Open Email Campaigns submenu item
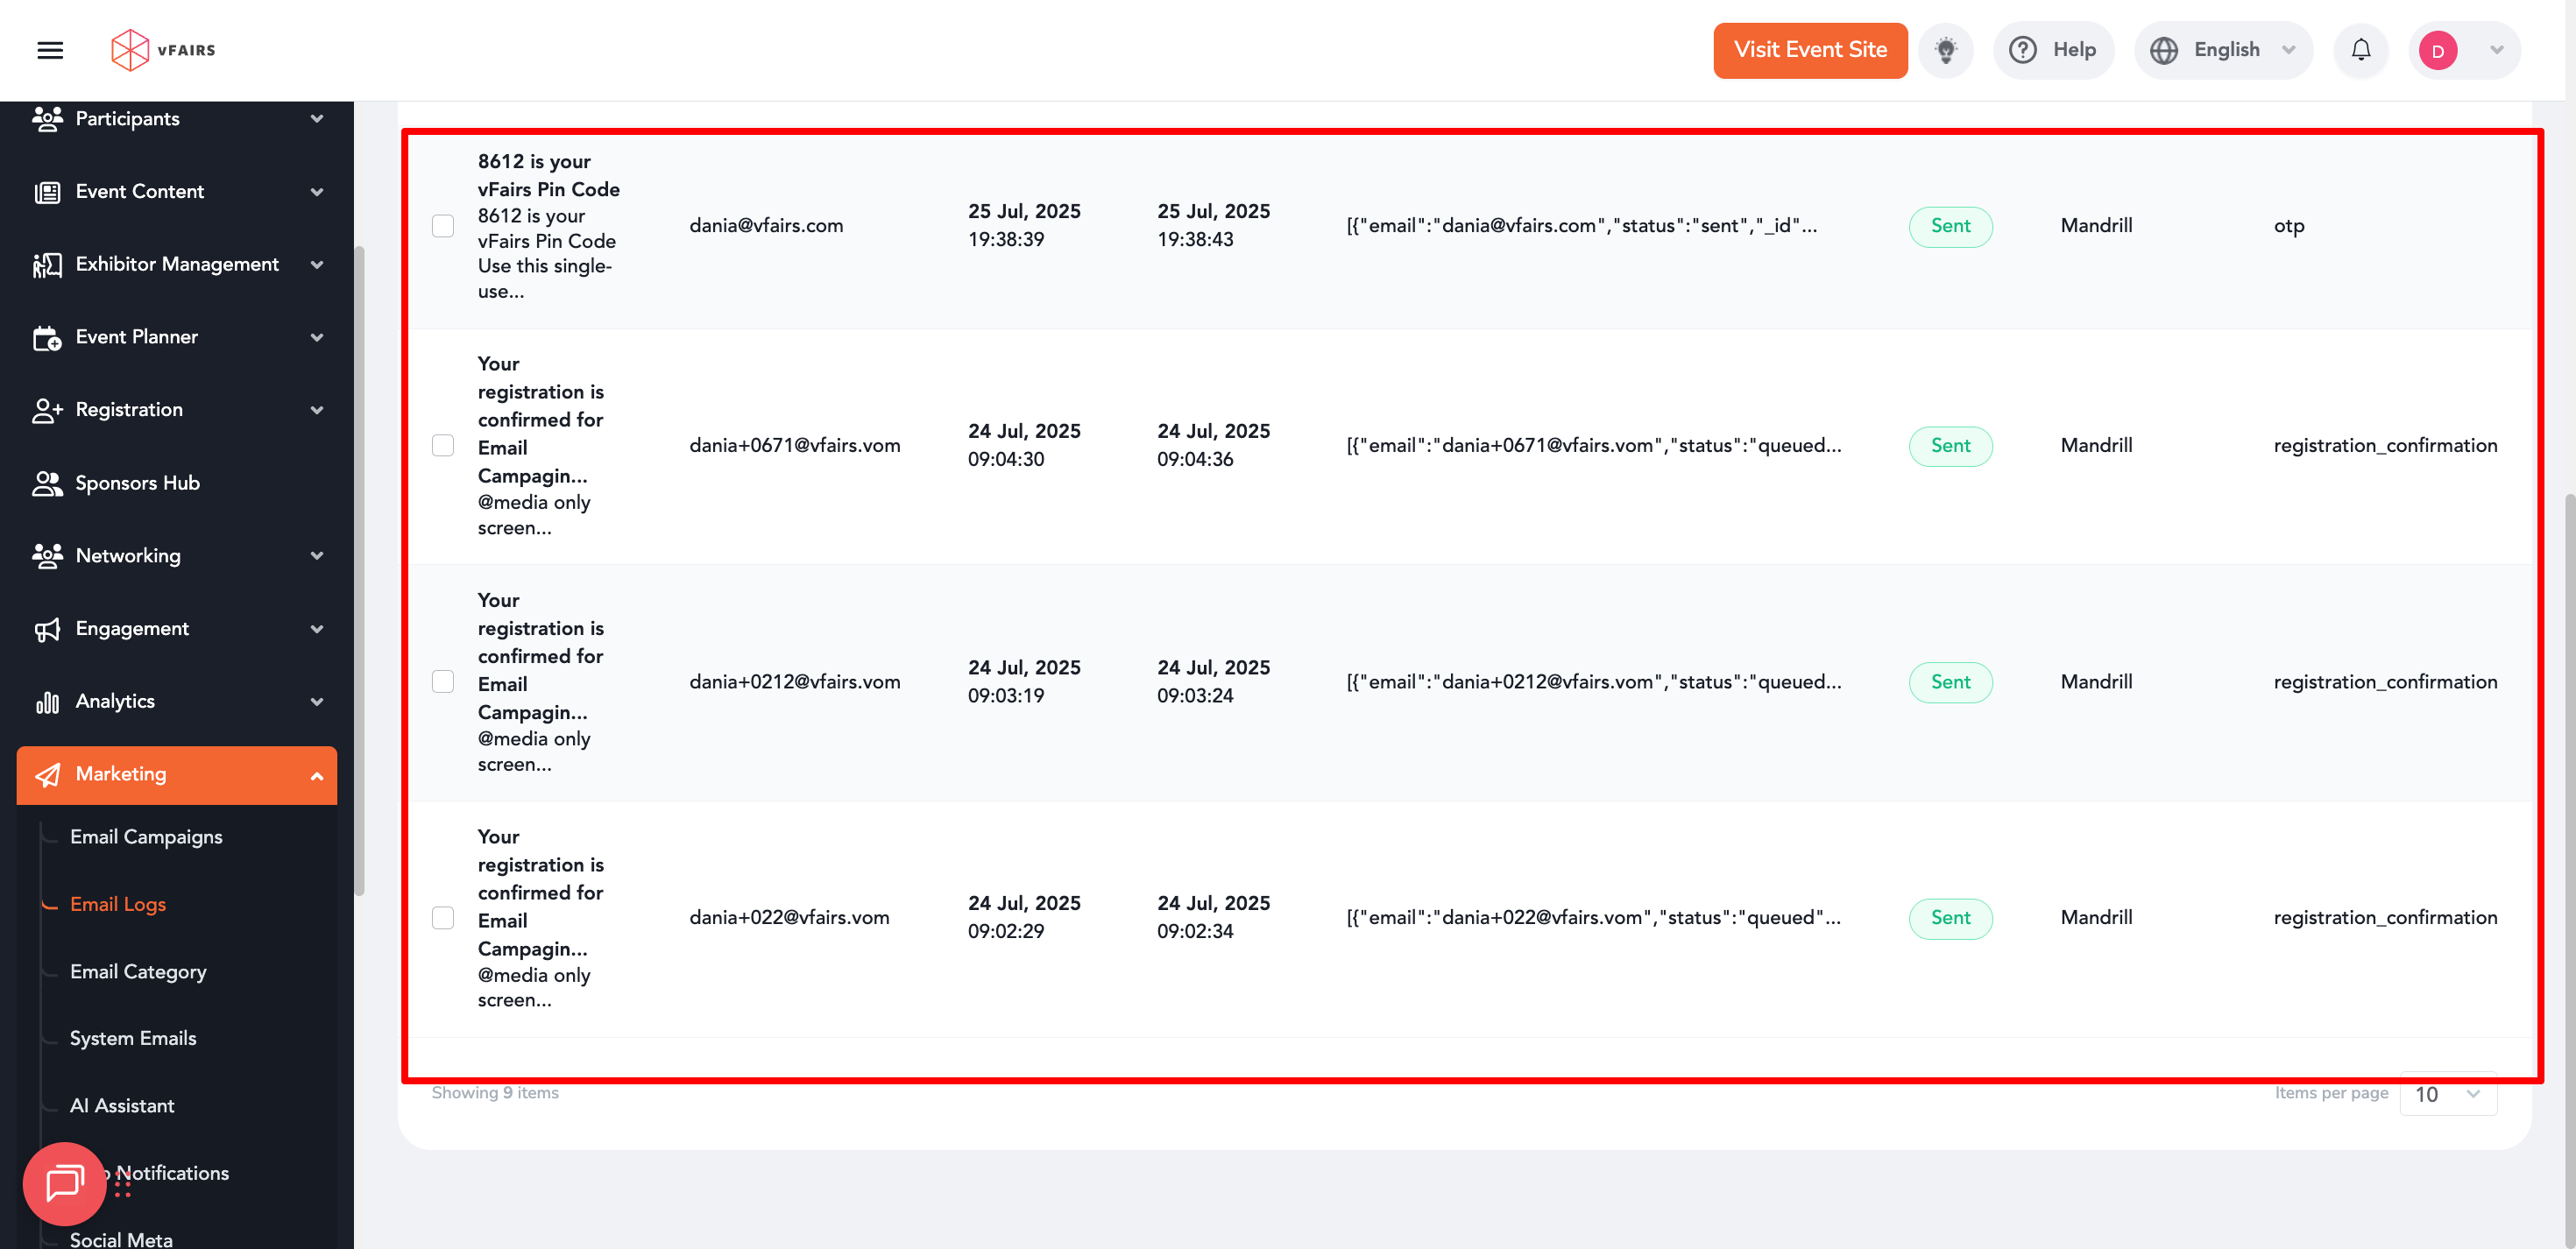2576x1249 pixels. tap(146, 837)
